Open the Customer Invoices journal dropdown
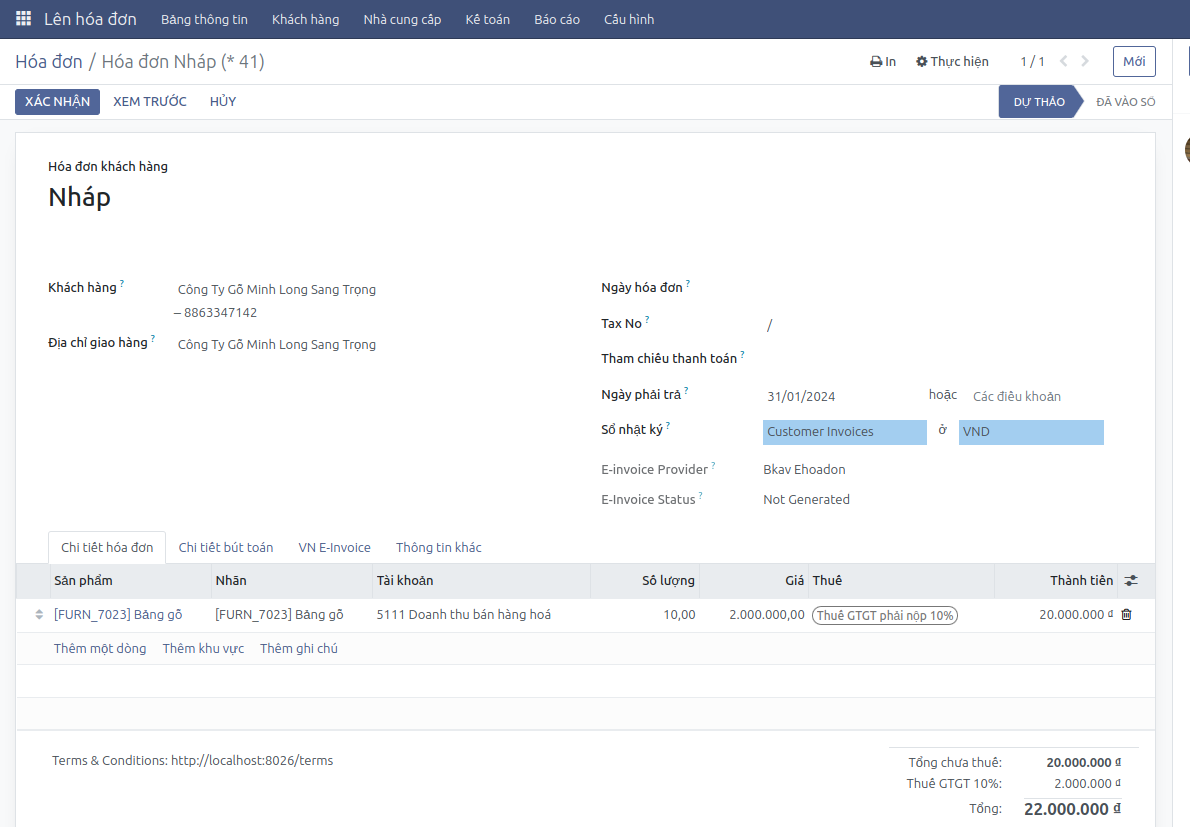This screenshot has width=1190, height=827. click(x=844, y=432)
